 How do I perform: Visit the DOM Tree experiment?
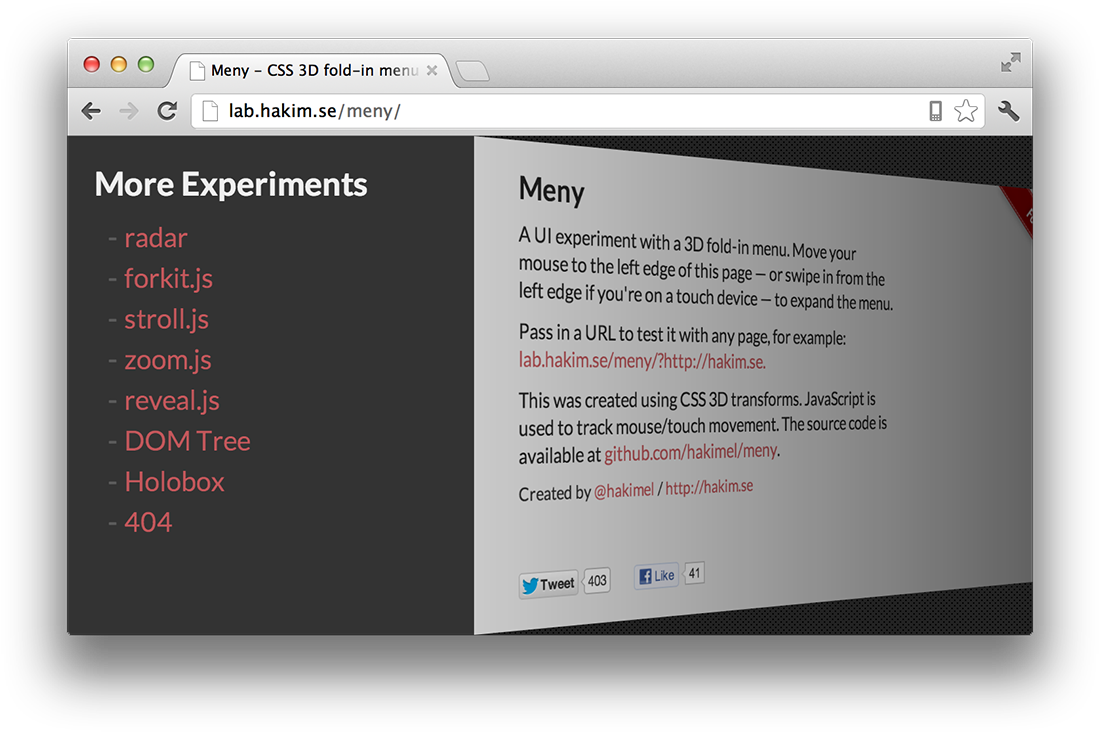tap(187, 441)
